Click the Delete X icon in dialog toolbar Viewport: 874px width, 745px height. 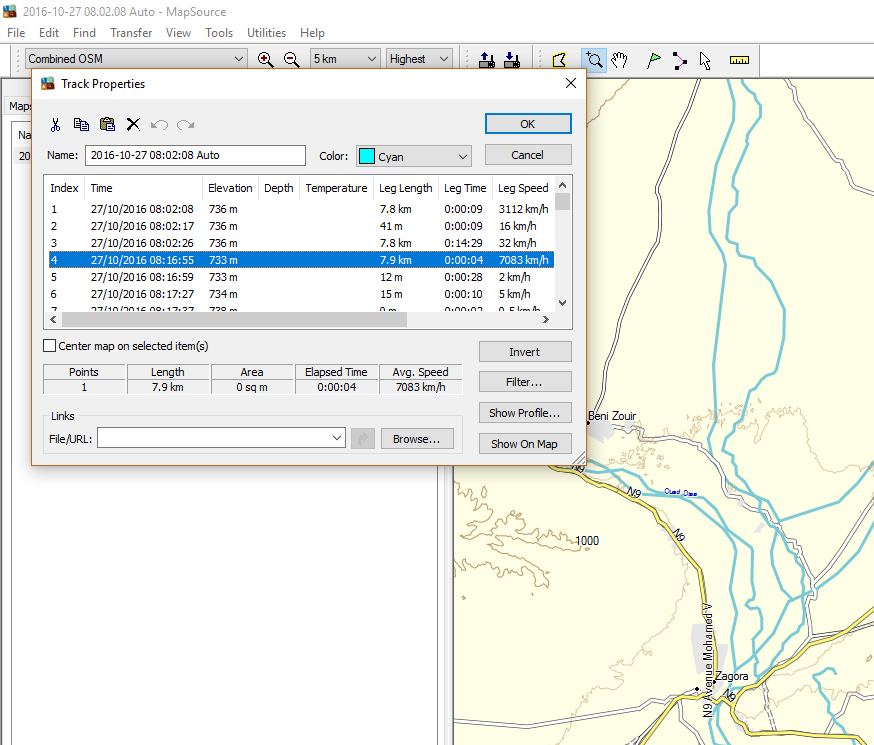point(133,124)
